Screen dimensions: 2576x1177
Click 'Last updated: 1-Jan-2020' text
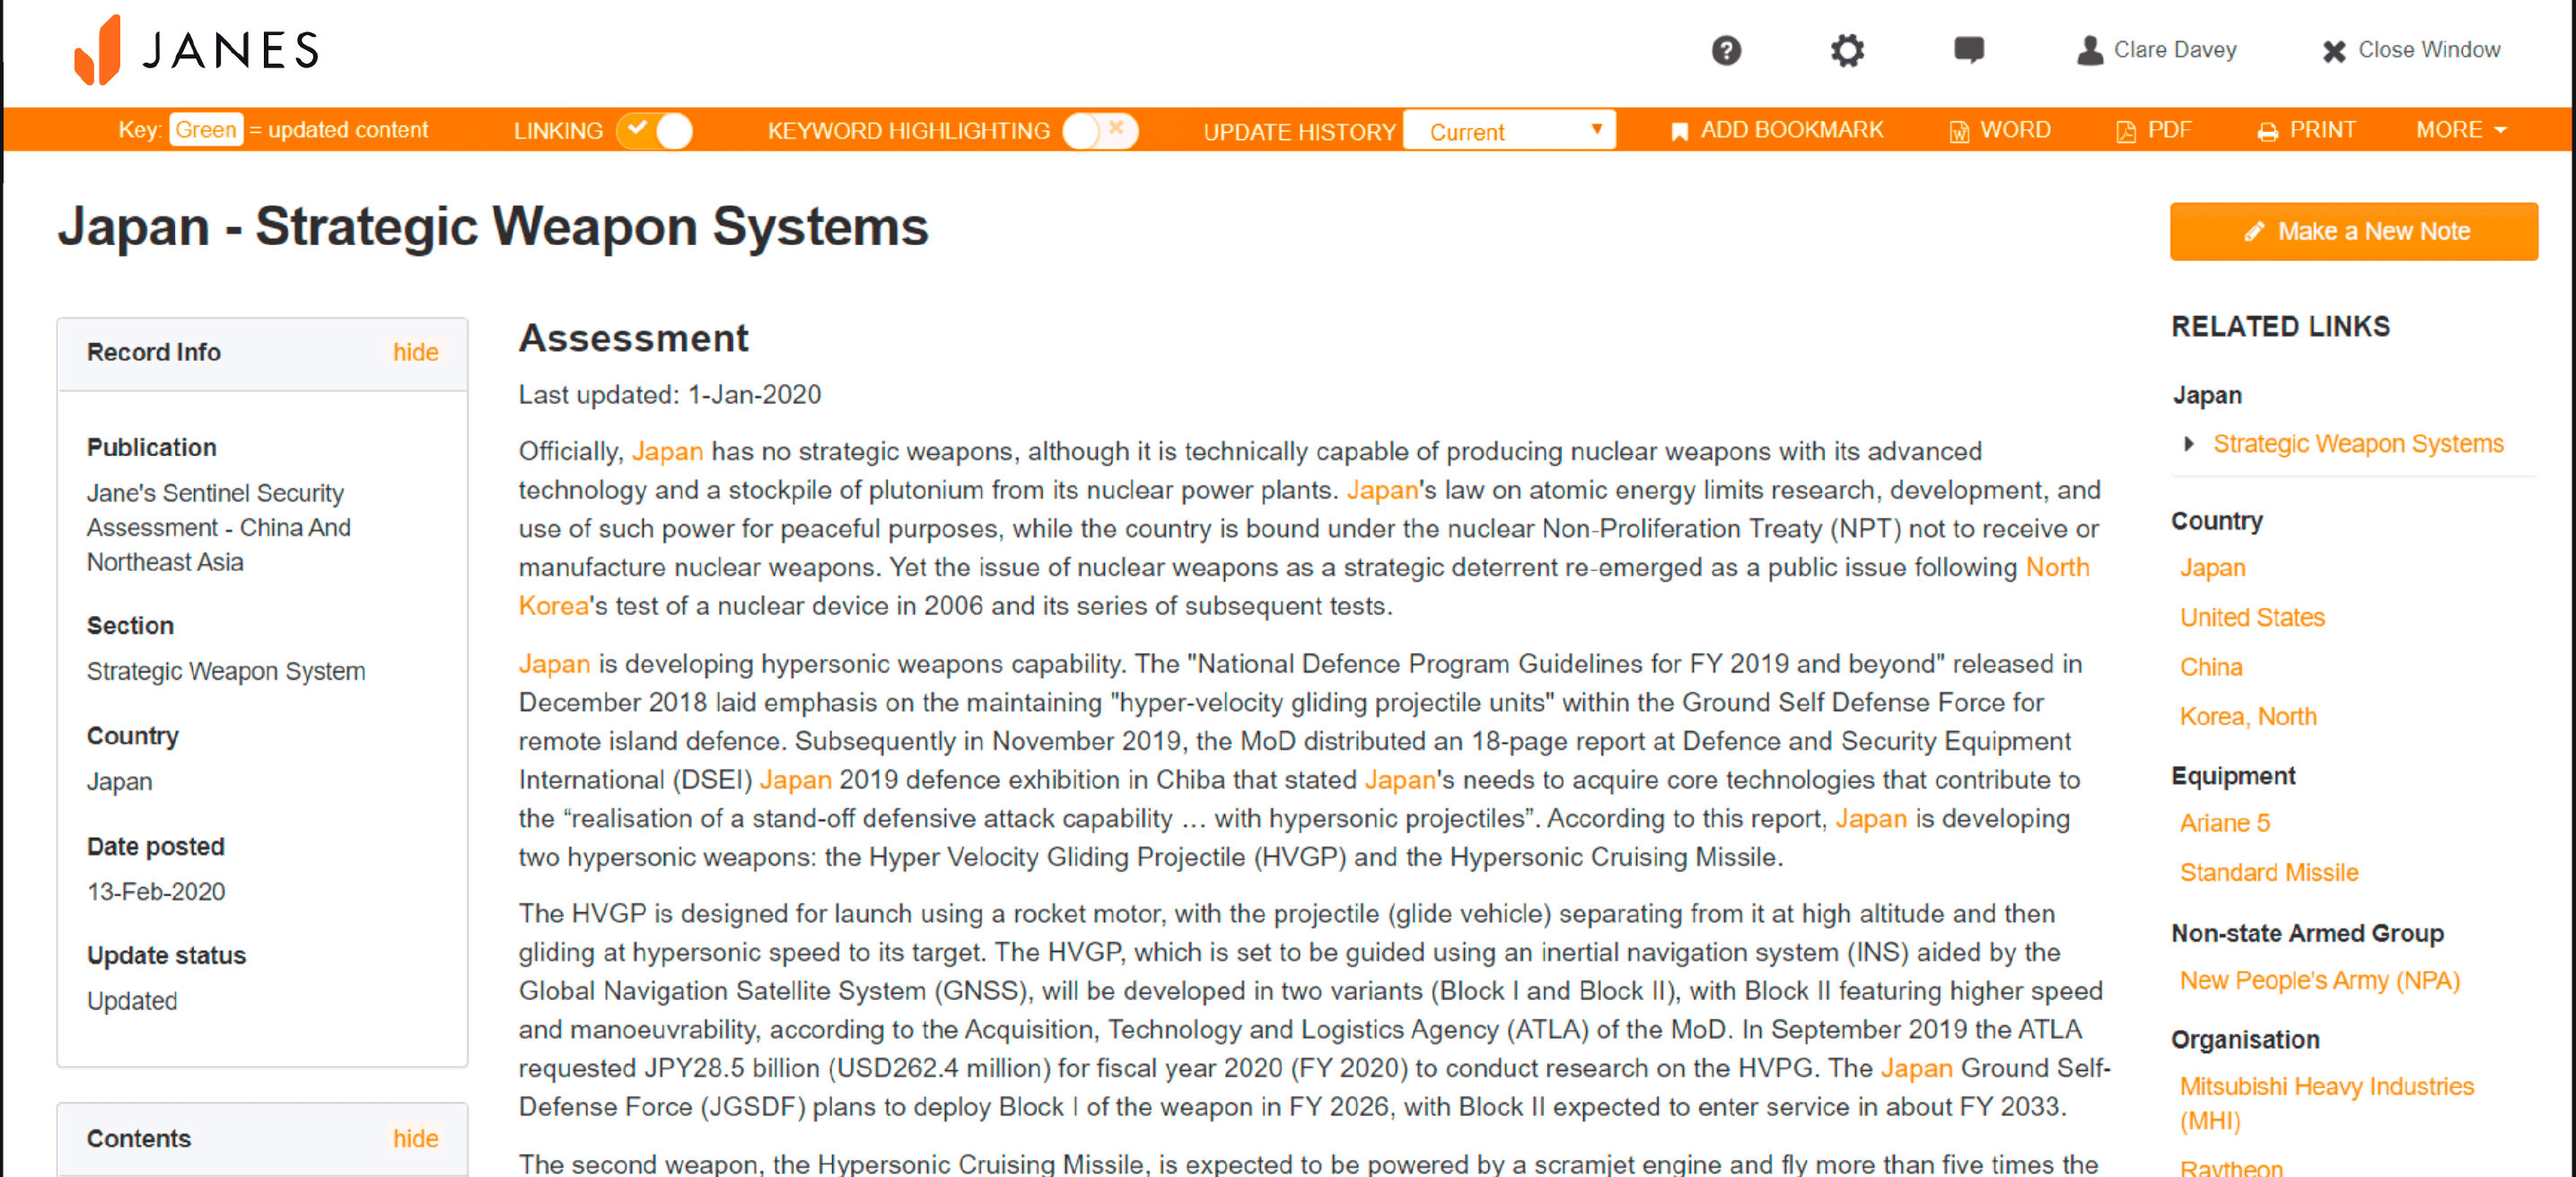tap(669, 394)
